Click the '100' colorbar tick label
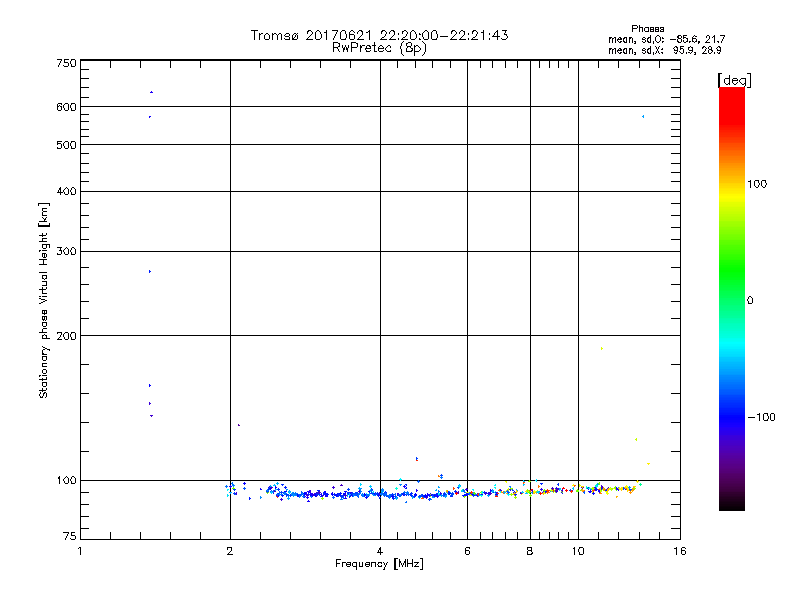800x600 pixels. coord(757,184)
